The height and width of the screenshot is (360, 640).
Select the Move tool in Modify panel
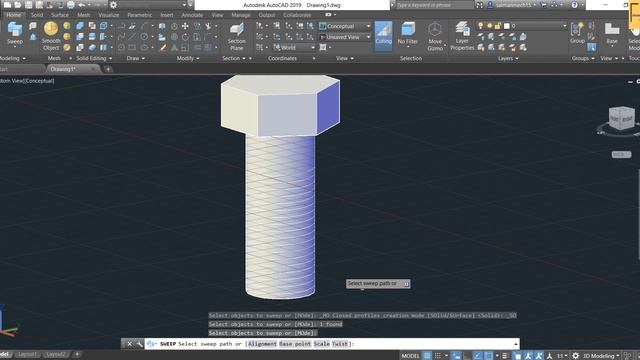[x=185, y=26]
